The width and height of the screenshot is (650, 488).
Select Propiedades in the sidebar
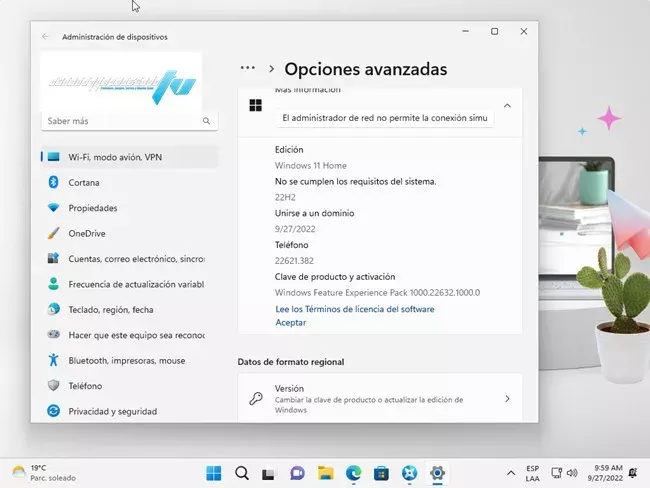tap(129, 208)
